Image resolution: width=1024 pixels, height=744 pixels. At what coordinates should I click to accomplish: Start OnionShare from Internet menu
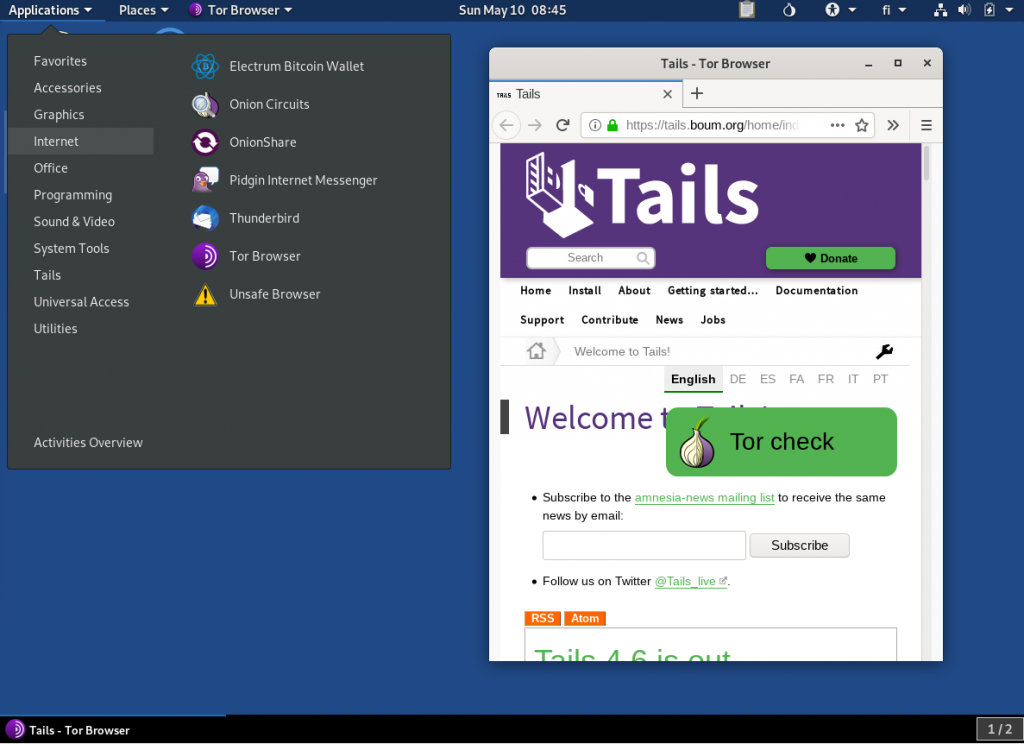pyautogui.click(x=262, y=143)
